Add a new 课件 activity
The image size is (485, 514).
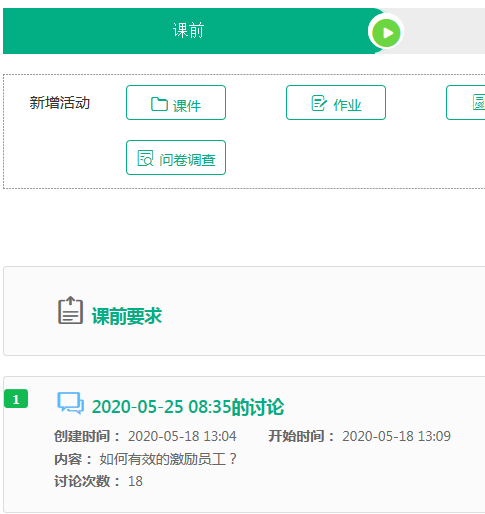(x=176, y=103)
